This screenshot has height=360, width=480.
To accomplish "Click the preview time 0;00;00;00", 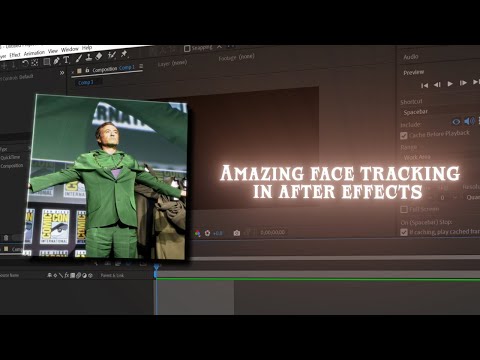I will pyautogui.click(x=273, y=232).
